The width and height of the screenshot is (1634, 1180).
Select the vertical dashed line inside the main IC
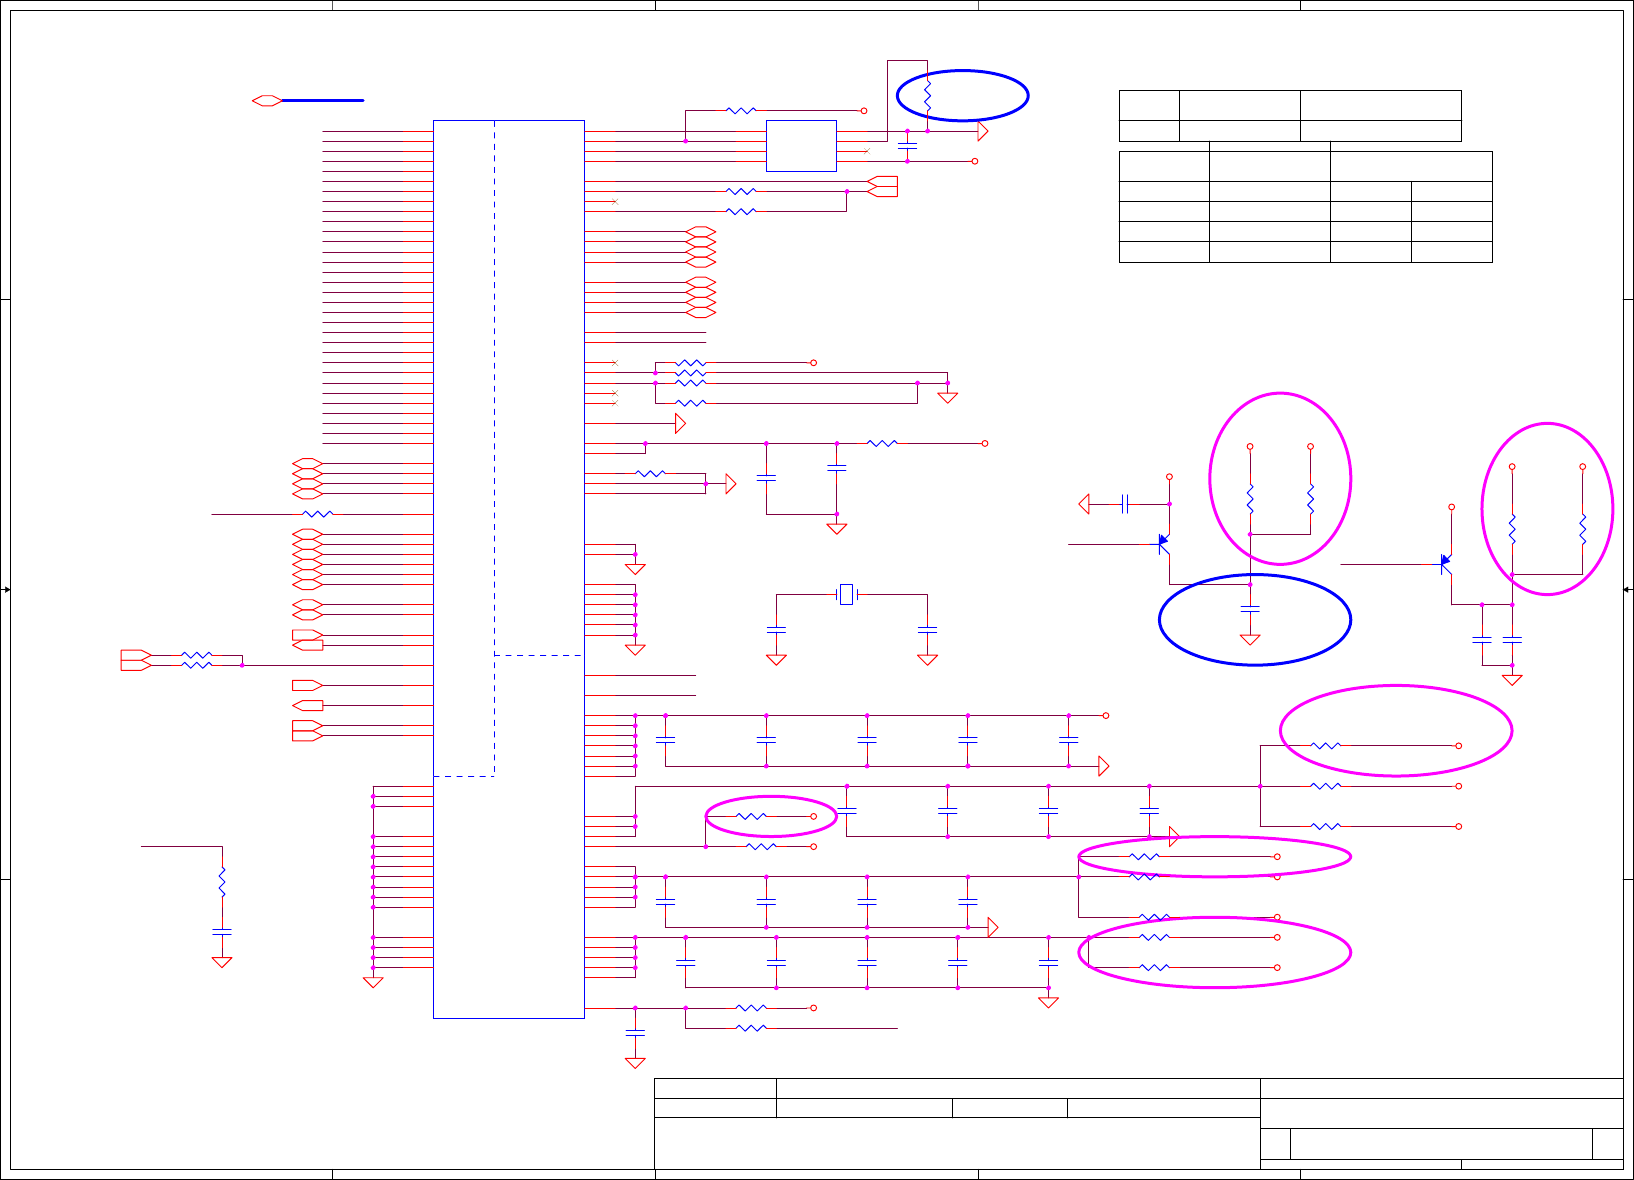(495, 448)
